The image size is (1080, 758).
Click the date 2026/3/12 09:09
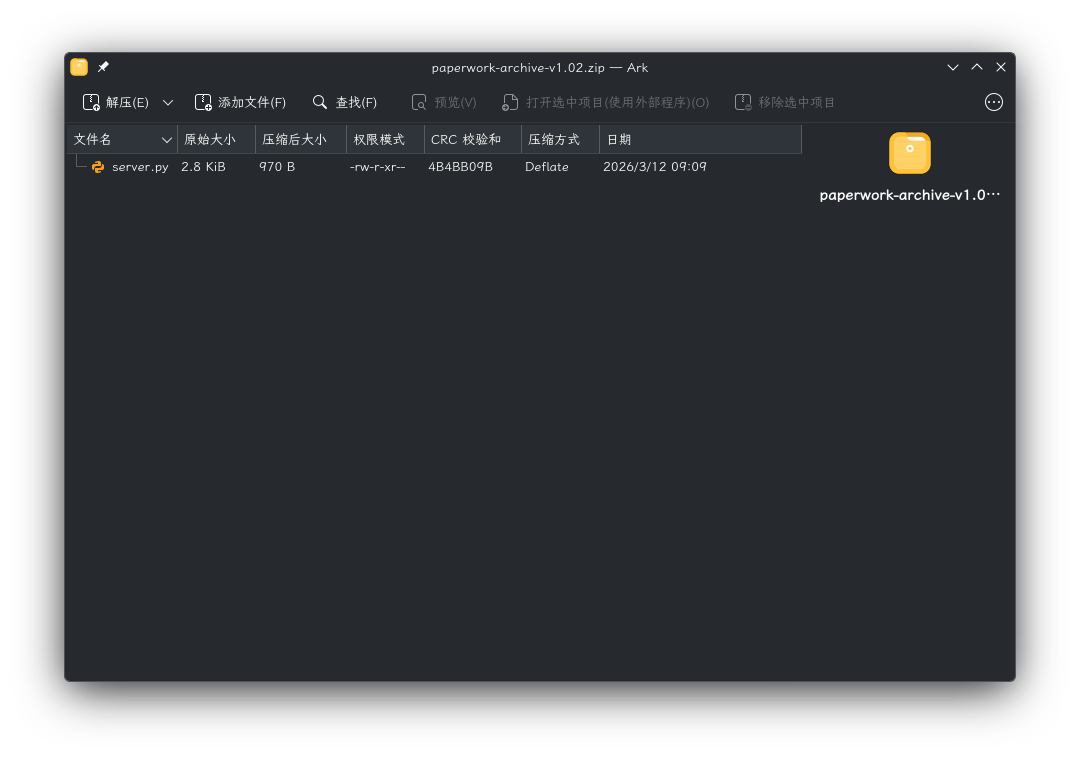[x=655, y=167]
